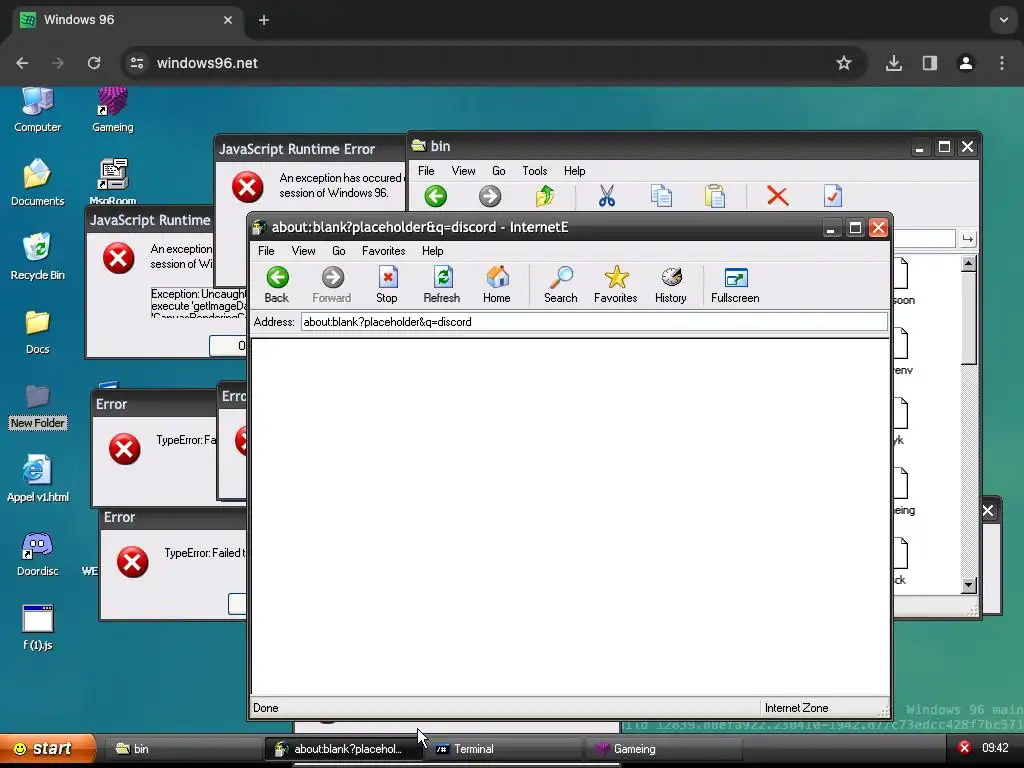The image size is (1024, 768).
Task: Select the MsgRoom desktop icon
Action: point(112,182)
